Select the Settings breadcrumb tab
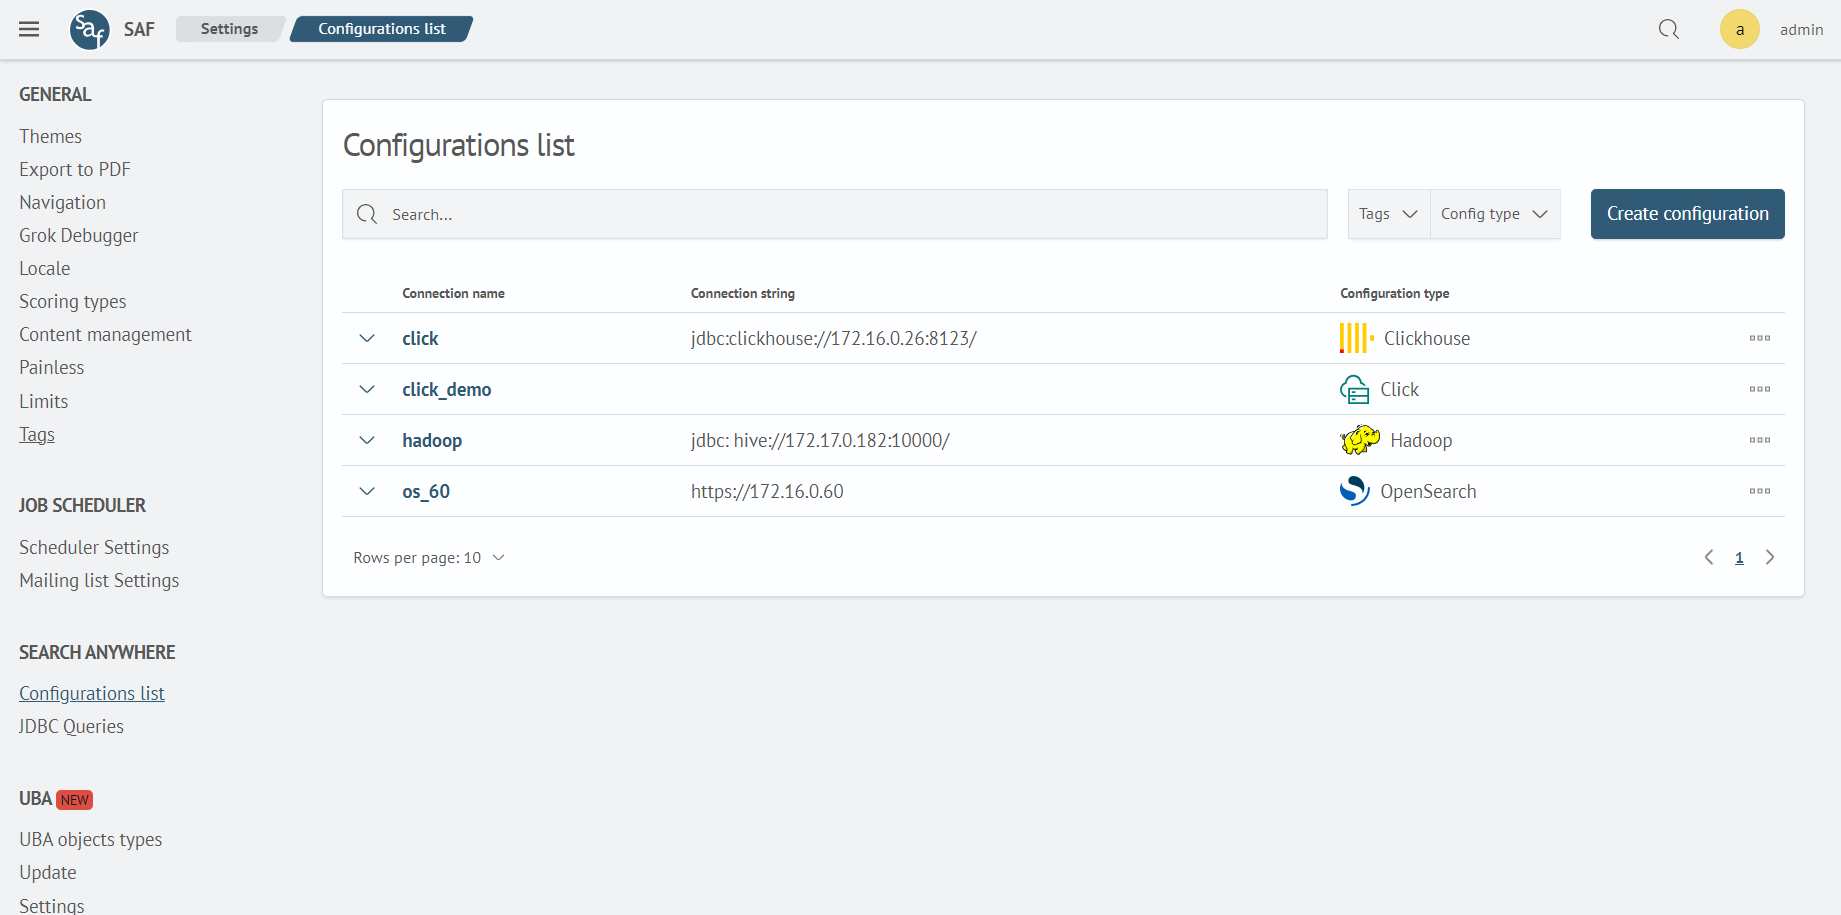This screenshot has height=915, width=1841. click(x=229, y=29)
